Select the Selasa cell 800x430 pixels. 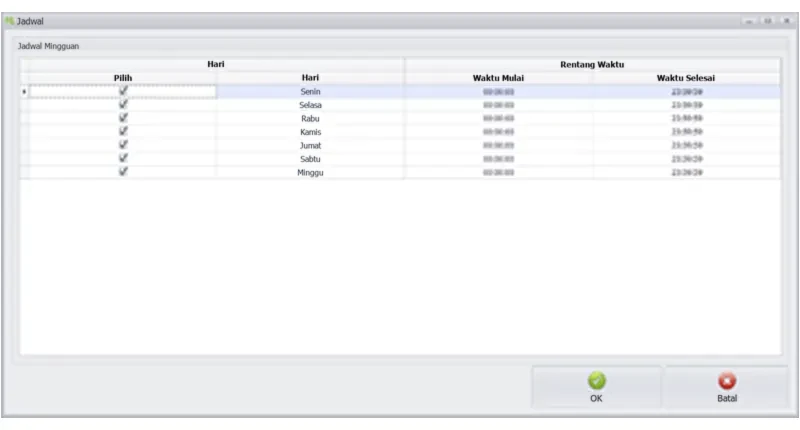pos(310,105)
